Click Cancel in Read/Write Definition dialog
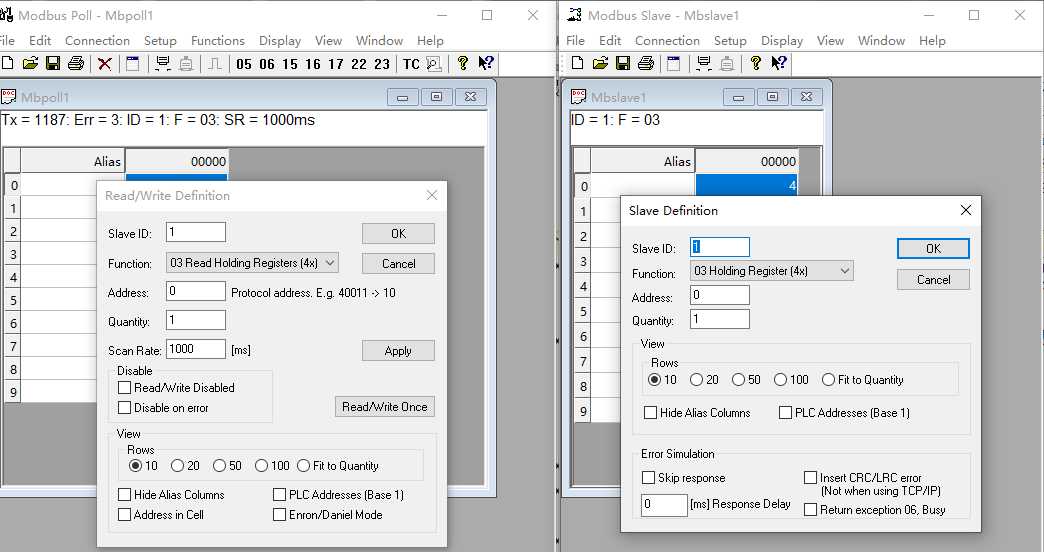Image resolution: width=1044 pixels, height=552 pixels. (x=398, y=264)
